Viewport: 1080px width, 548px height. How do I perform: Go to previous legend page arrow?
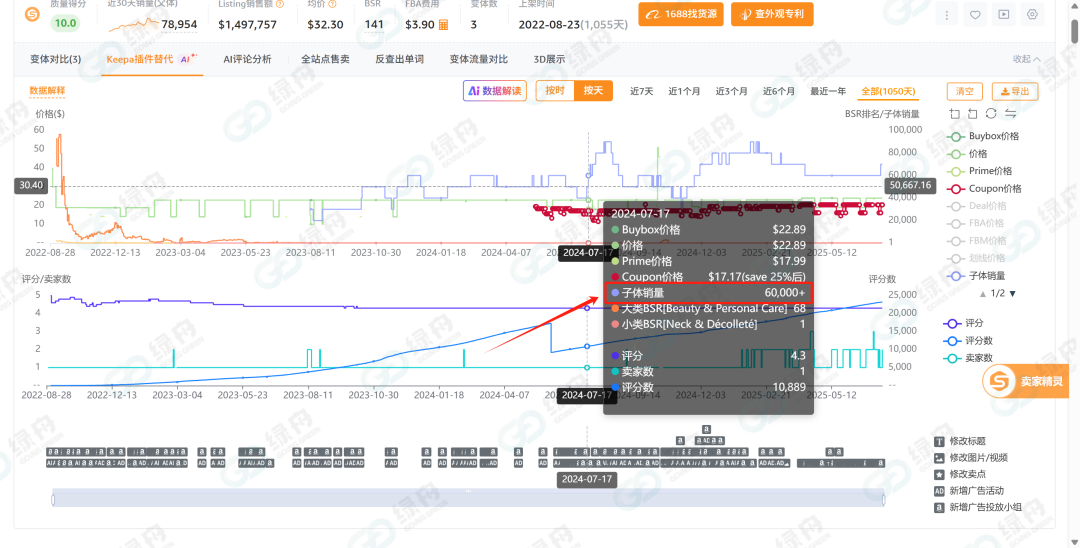pos(983,293)
